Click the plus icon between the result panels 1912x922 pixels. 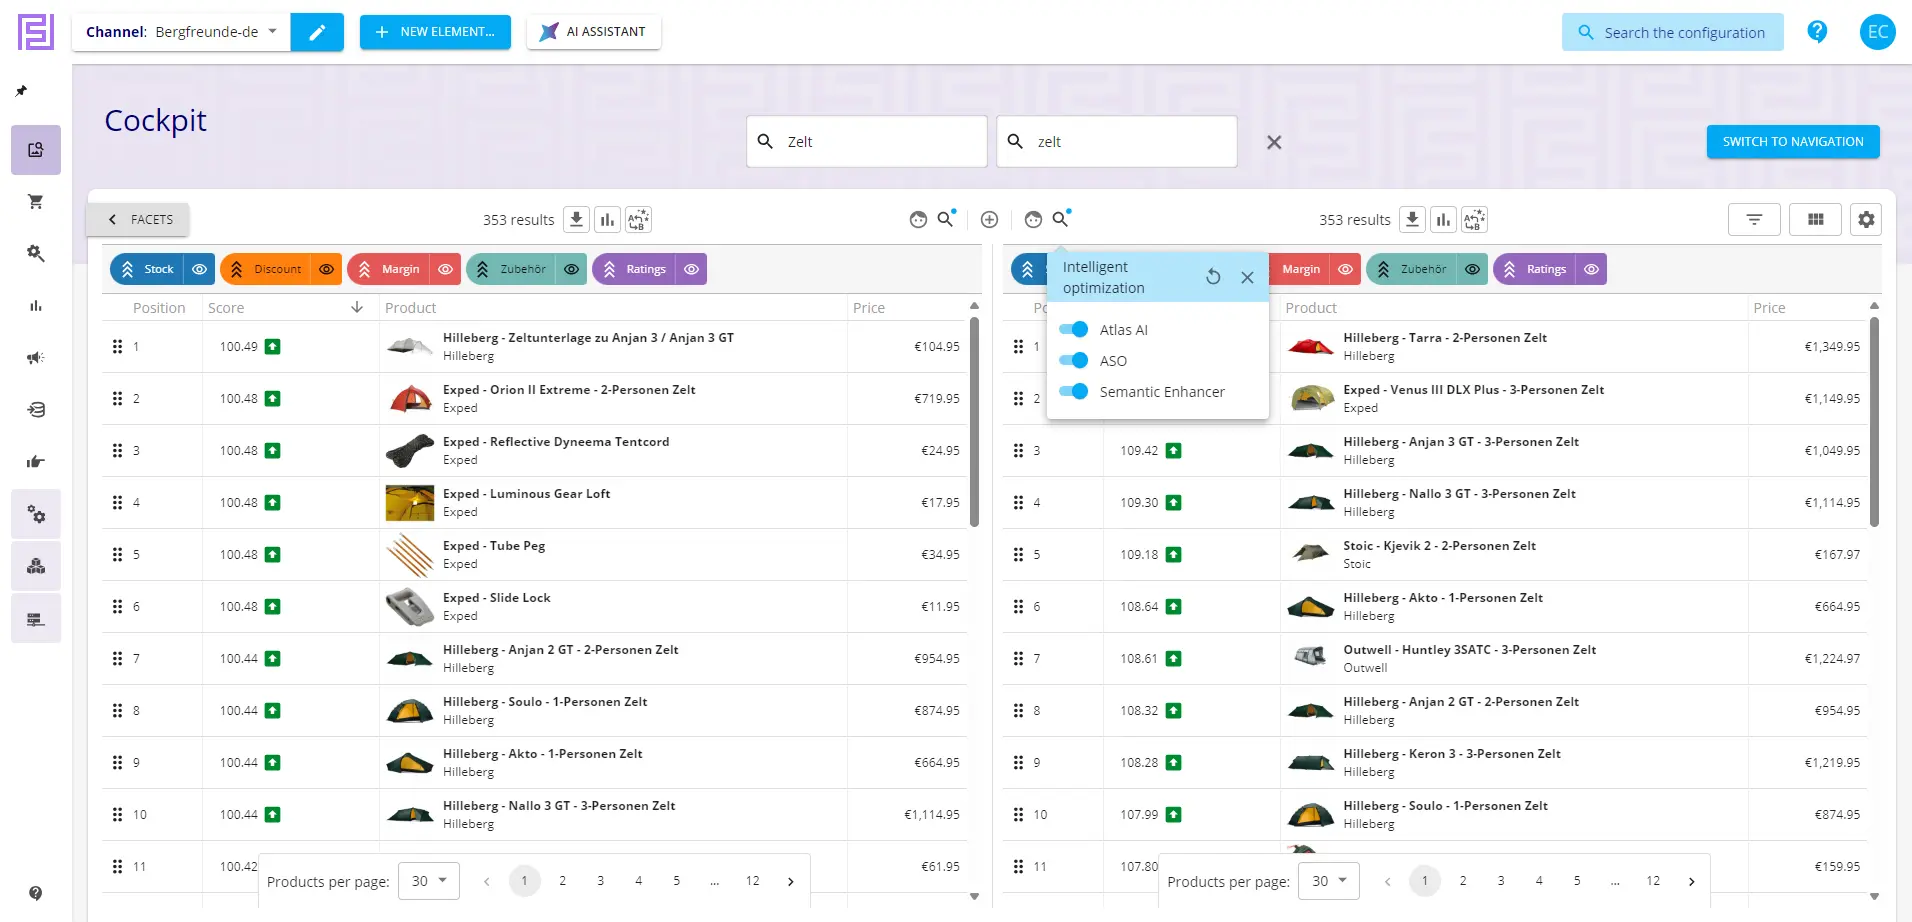coord(989,219)
